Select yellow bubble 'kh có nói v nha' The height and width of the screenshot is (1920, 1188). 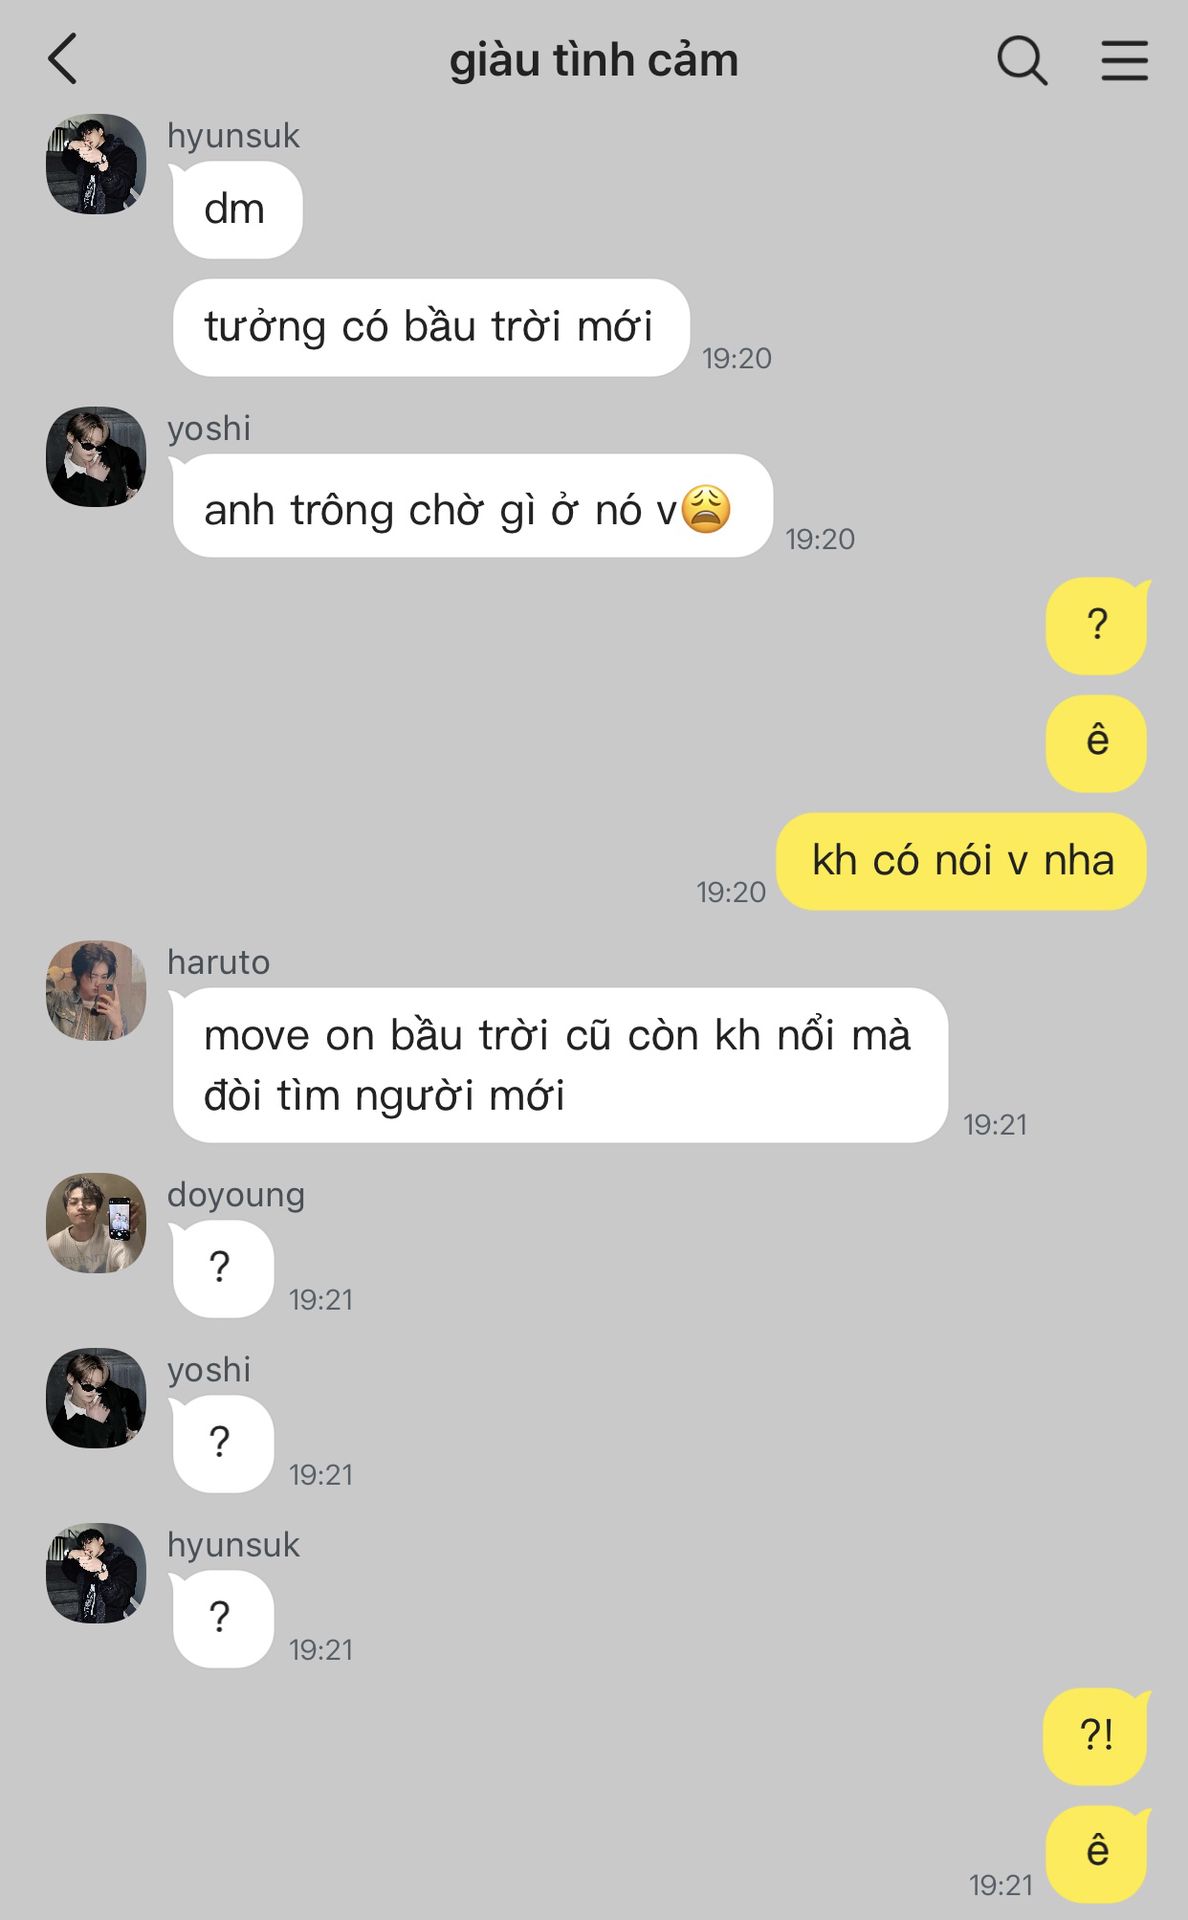[961, 861]
